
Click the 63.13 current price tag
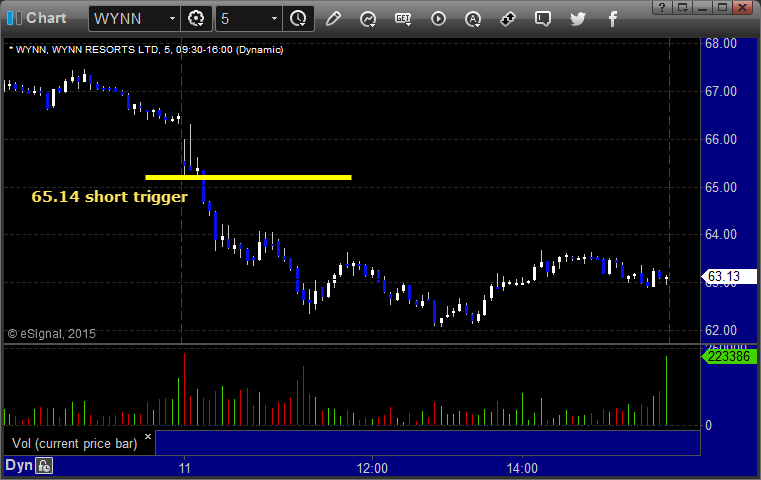[729, 276]
